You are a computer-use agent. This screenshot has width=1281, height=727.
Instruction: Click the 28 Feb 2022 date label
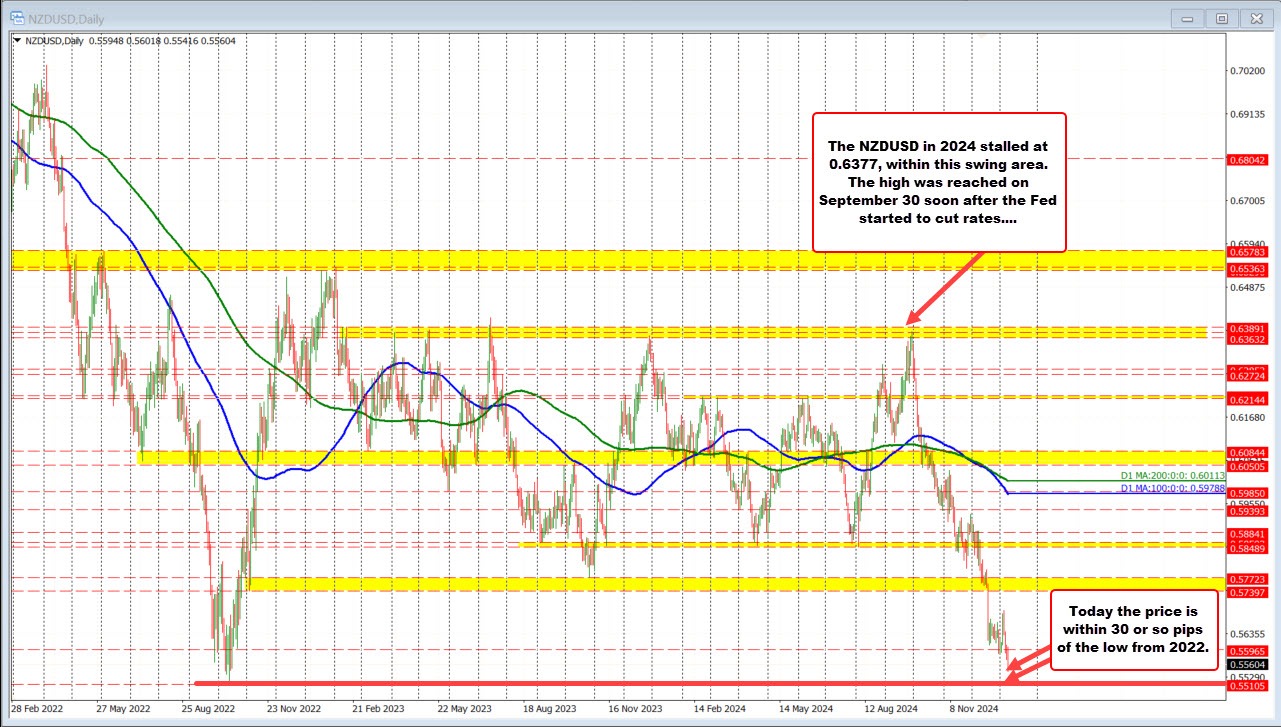click(x=38, y=704)
